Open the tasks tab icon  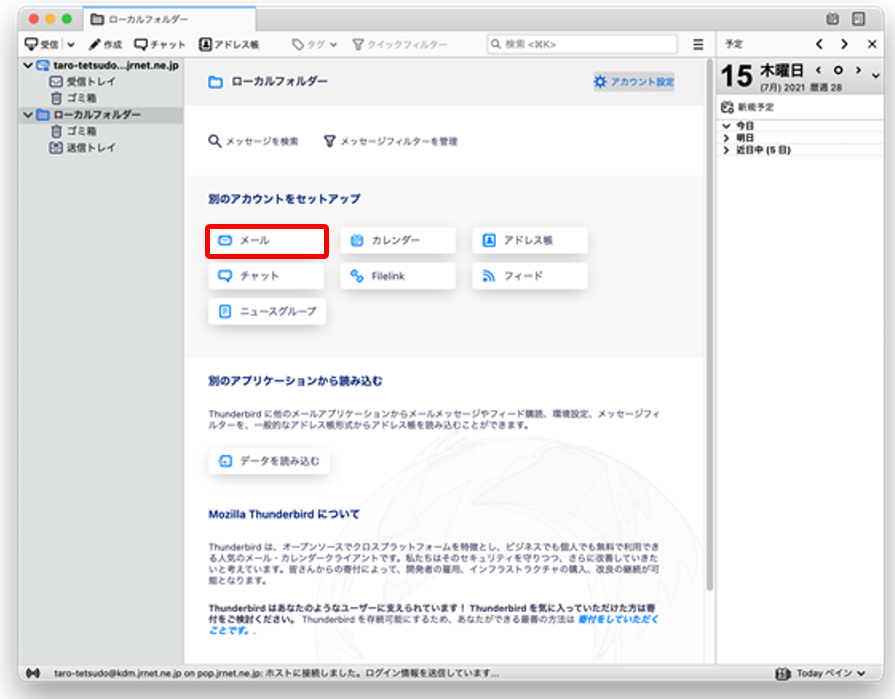(x=858, y=19)
